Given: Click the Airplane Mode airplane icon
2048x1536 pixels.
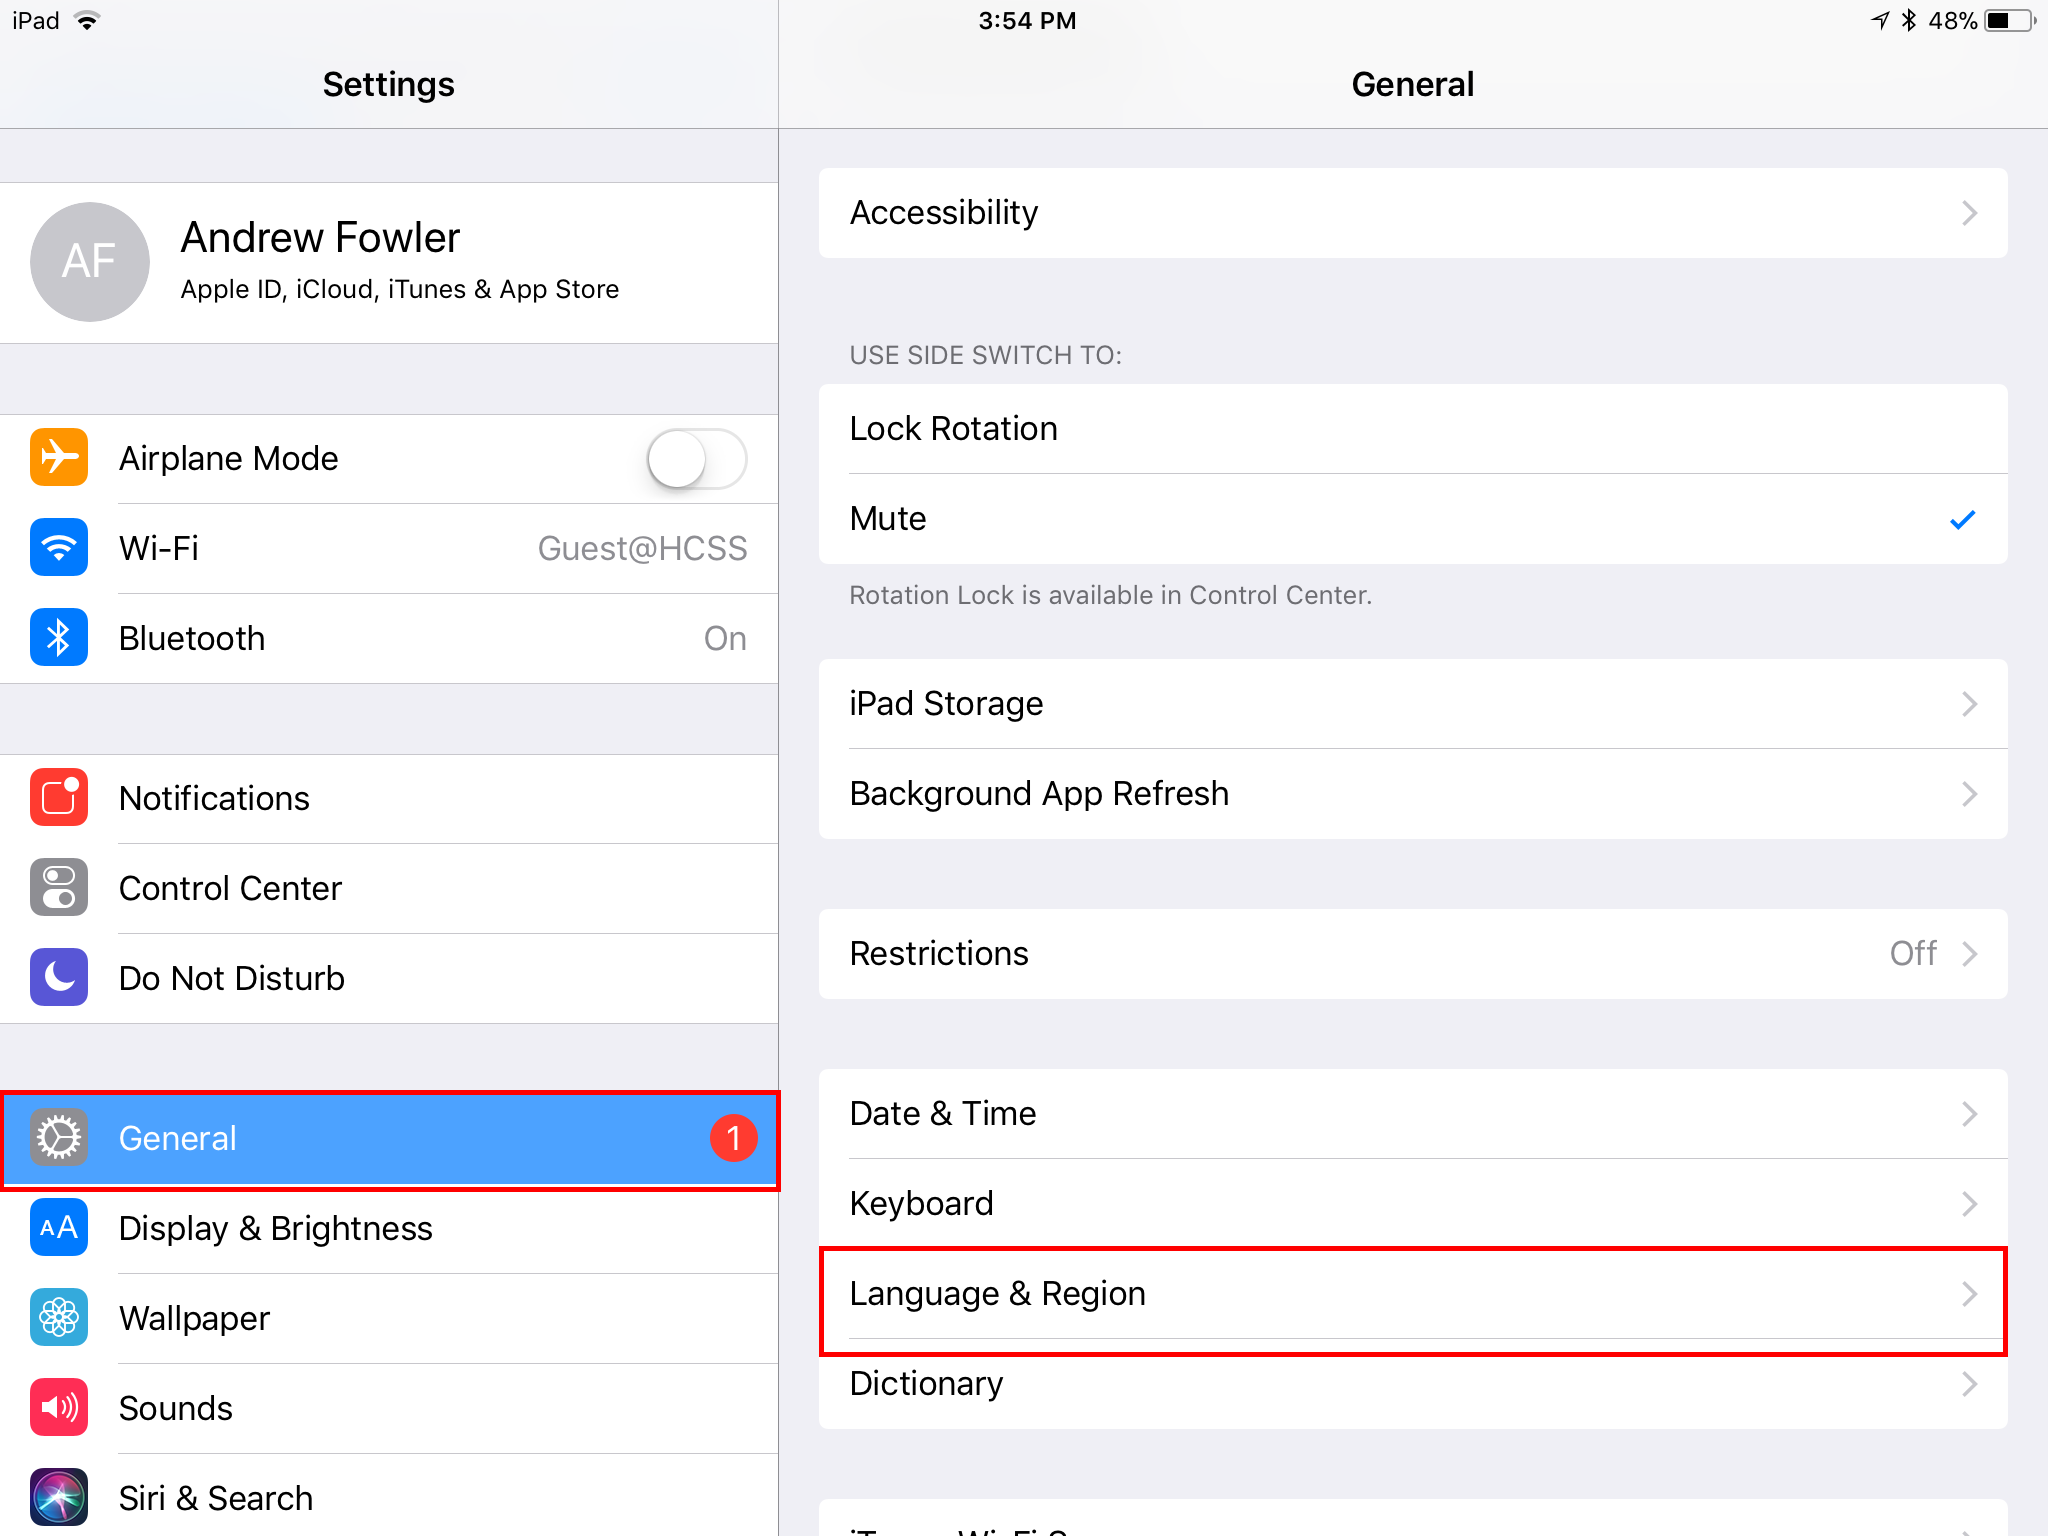Looking at the screenshot, I should [59, 458].
